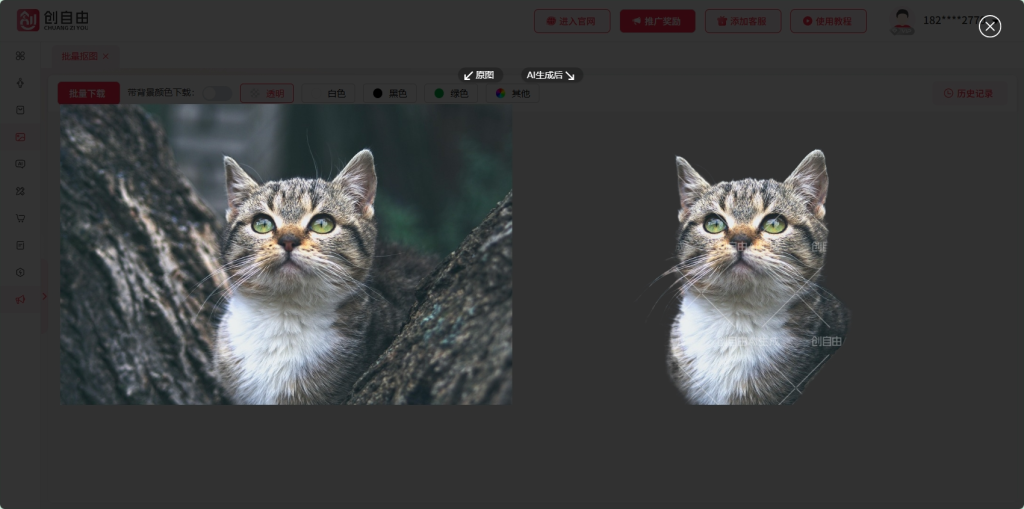Switch to the 批量抠图 tab

80,56
